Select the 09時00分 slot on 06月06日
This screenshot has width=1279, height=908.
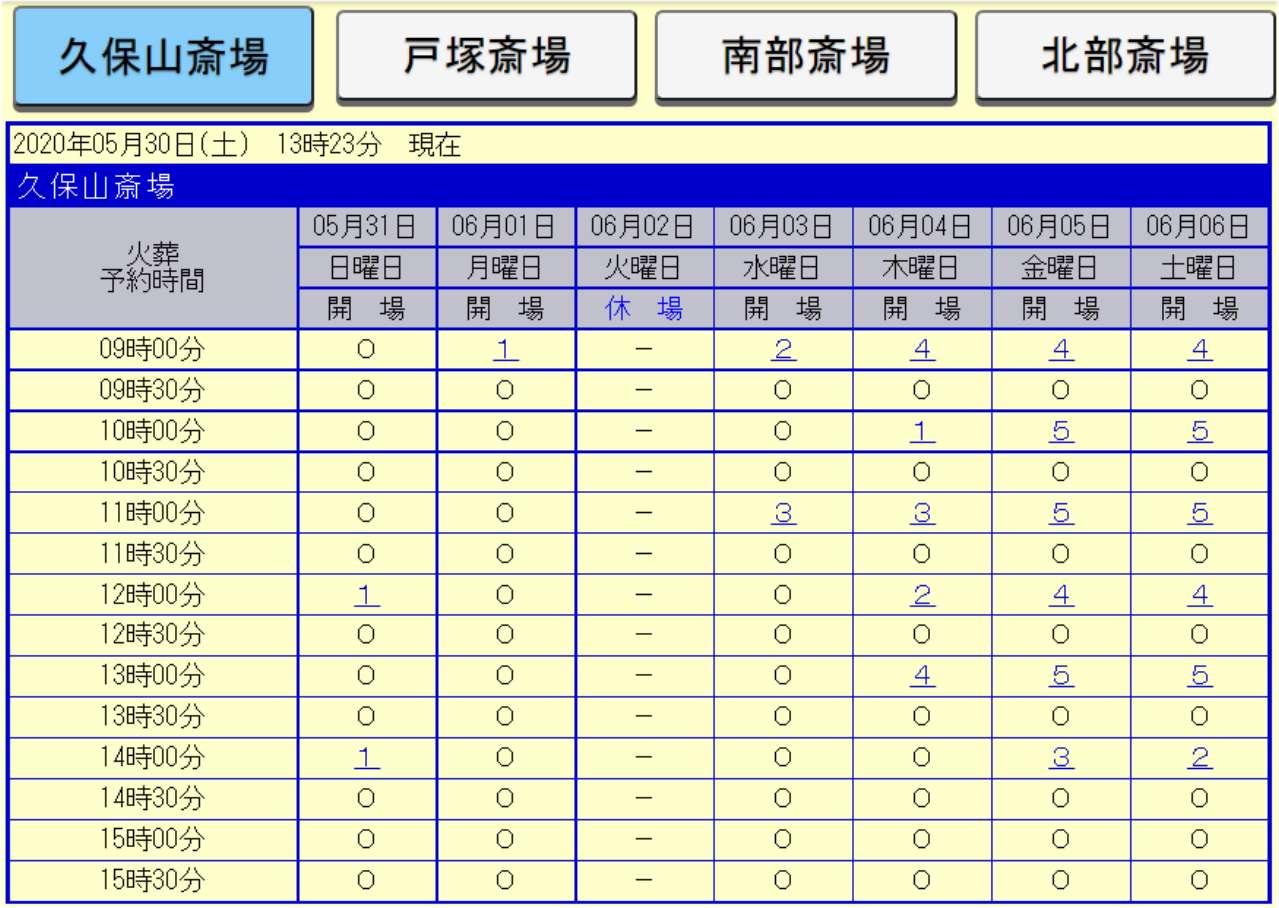tap(1200, 350)
